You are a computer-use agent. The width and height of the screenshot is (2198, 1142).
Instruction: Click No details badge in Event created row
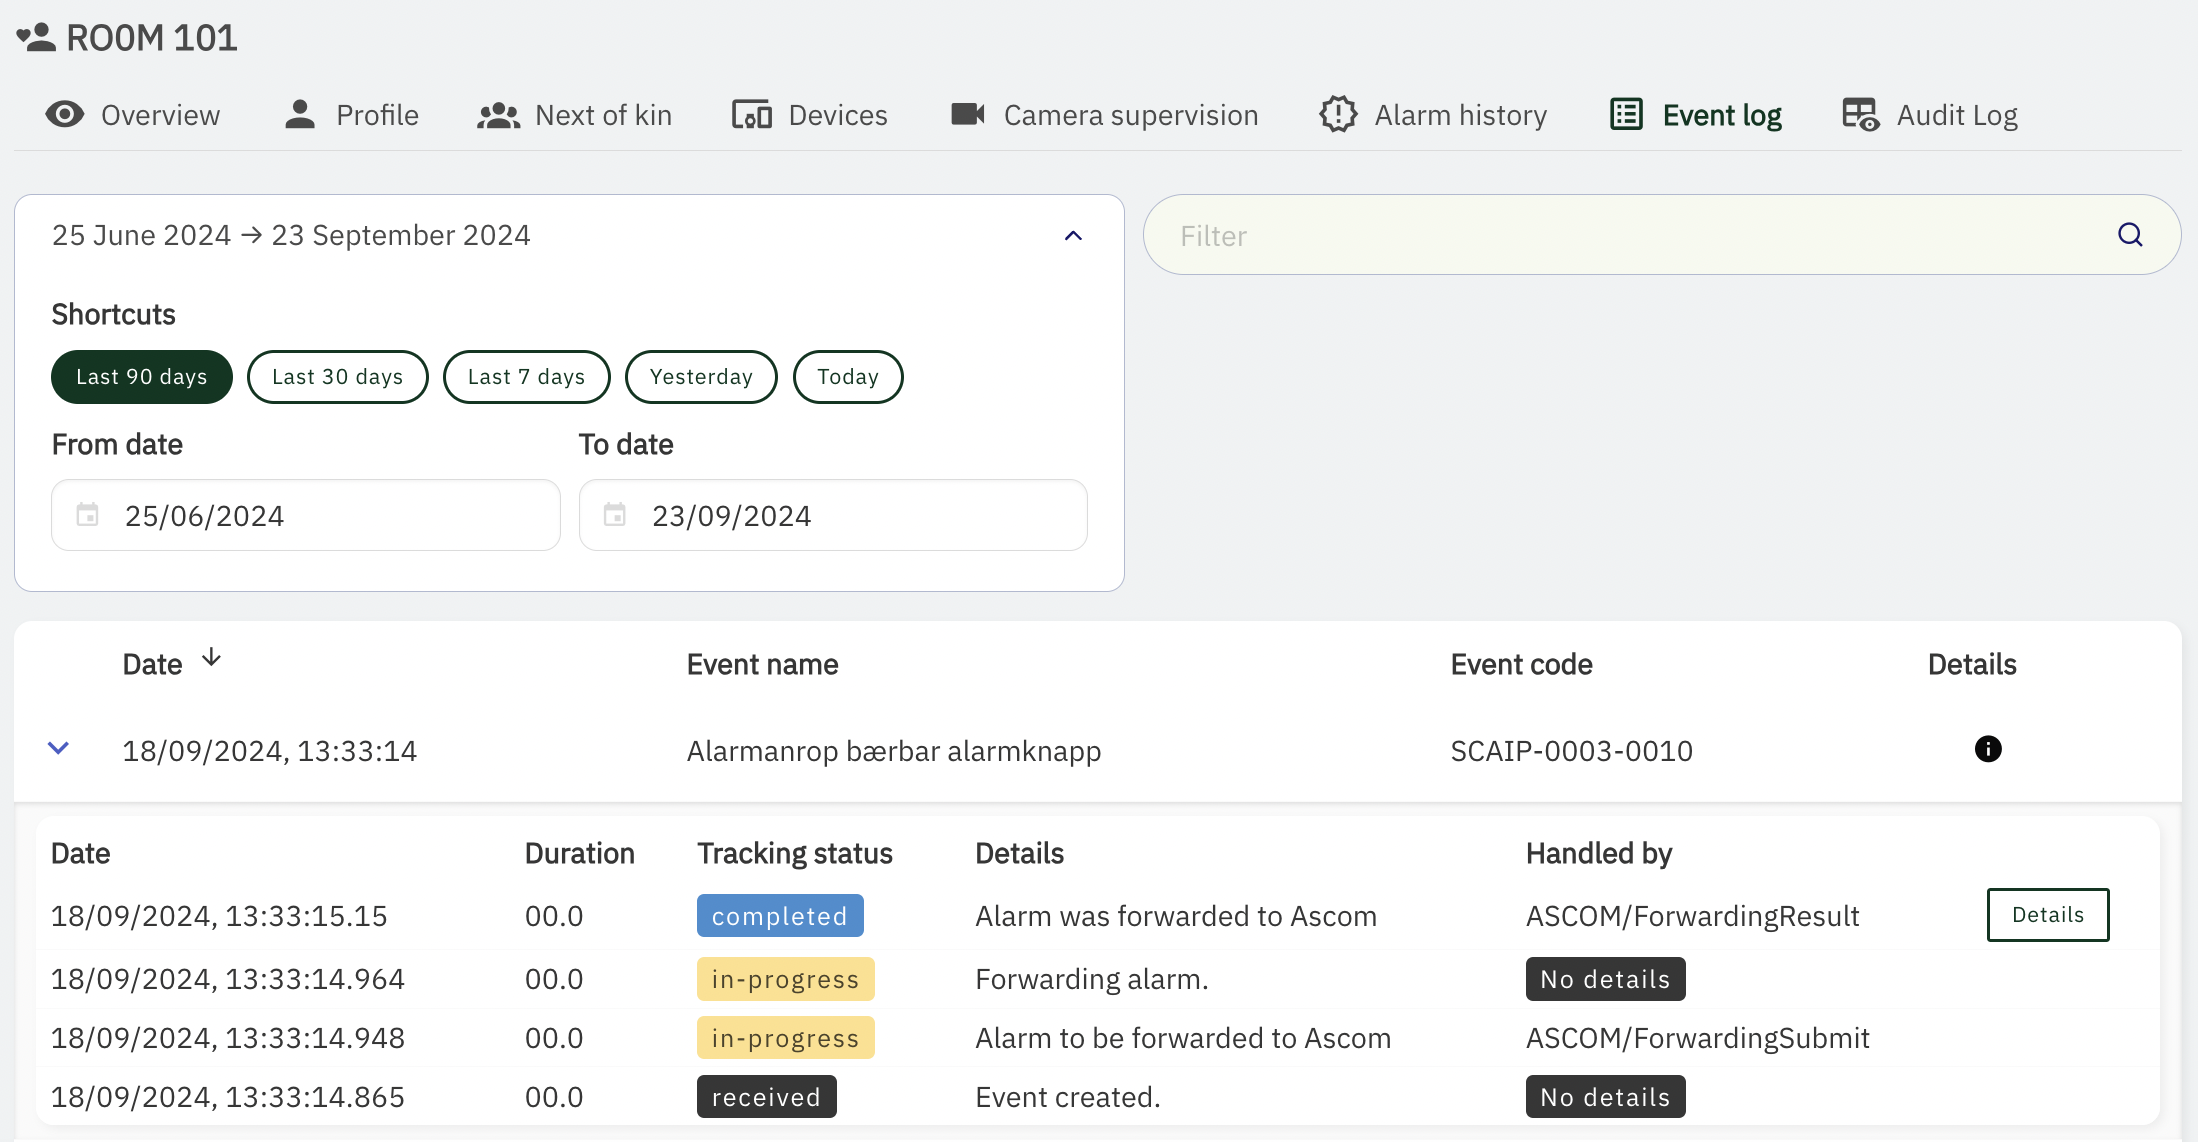coord(1606,1097)
